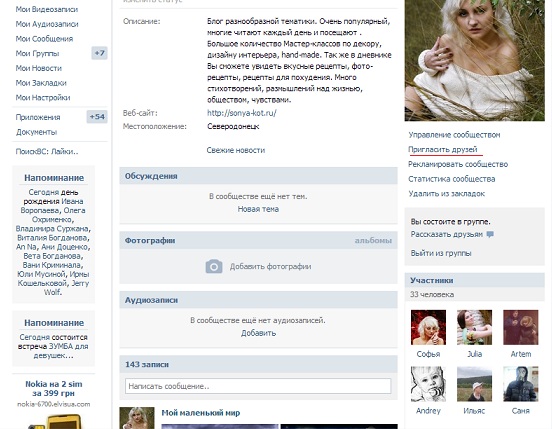Image resolution: width=552 pixels, height=429 pixels.
Task: Open Виталия Богданова birthday link
Action: tap(53, 238)
